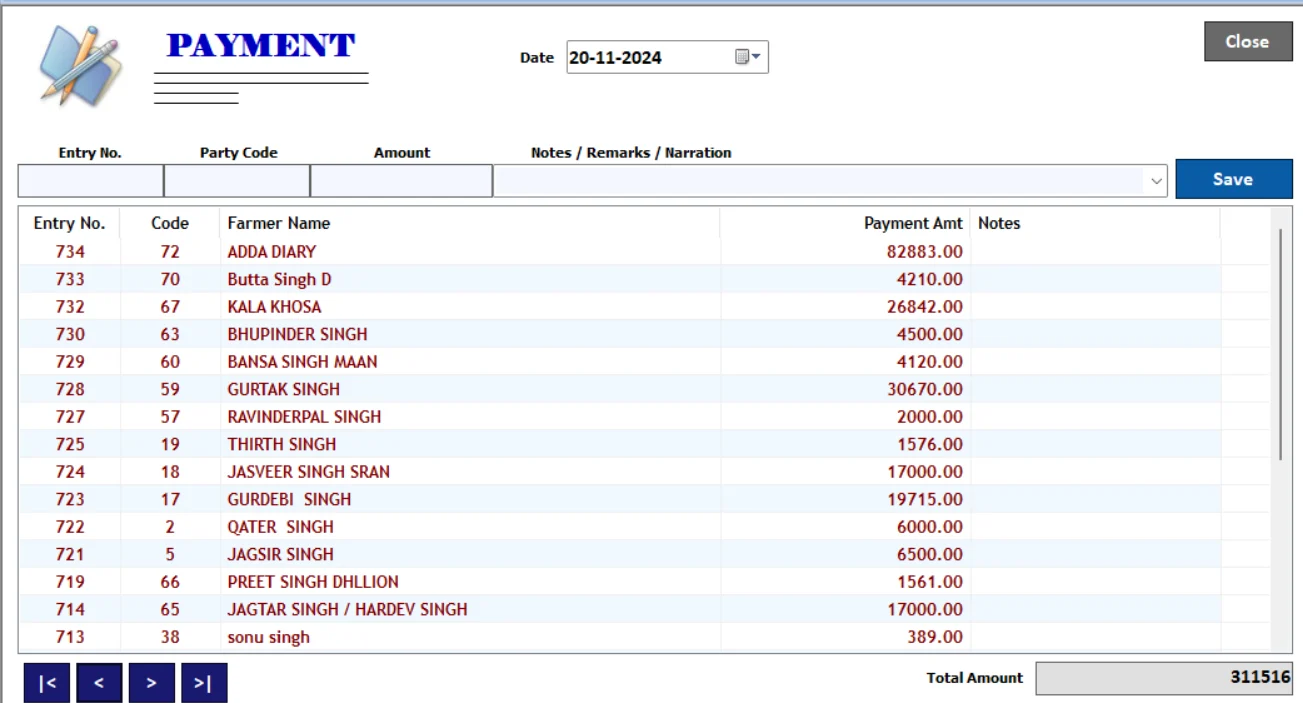Viewport: 1303px width, 703px height.
Task: Open the date picker calendar icon
Action: pos(748,57)
